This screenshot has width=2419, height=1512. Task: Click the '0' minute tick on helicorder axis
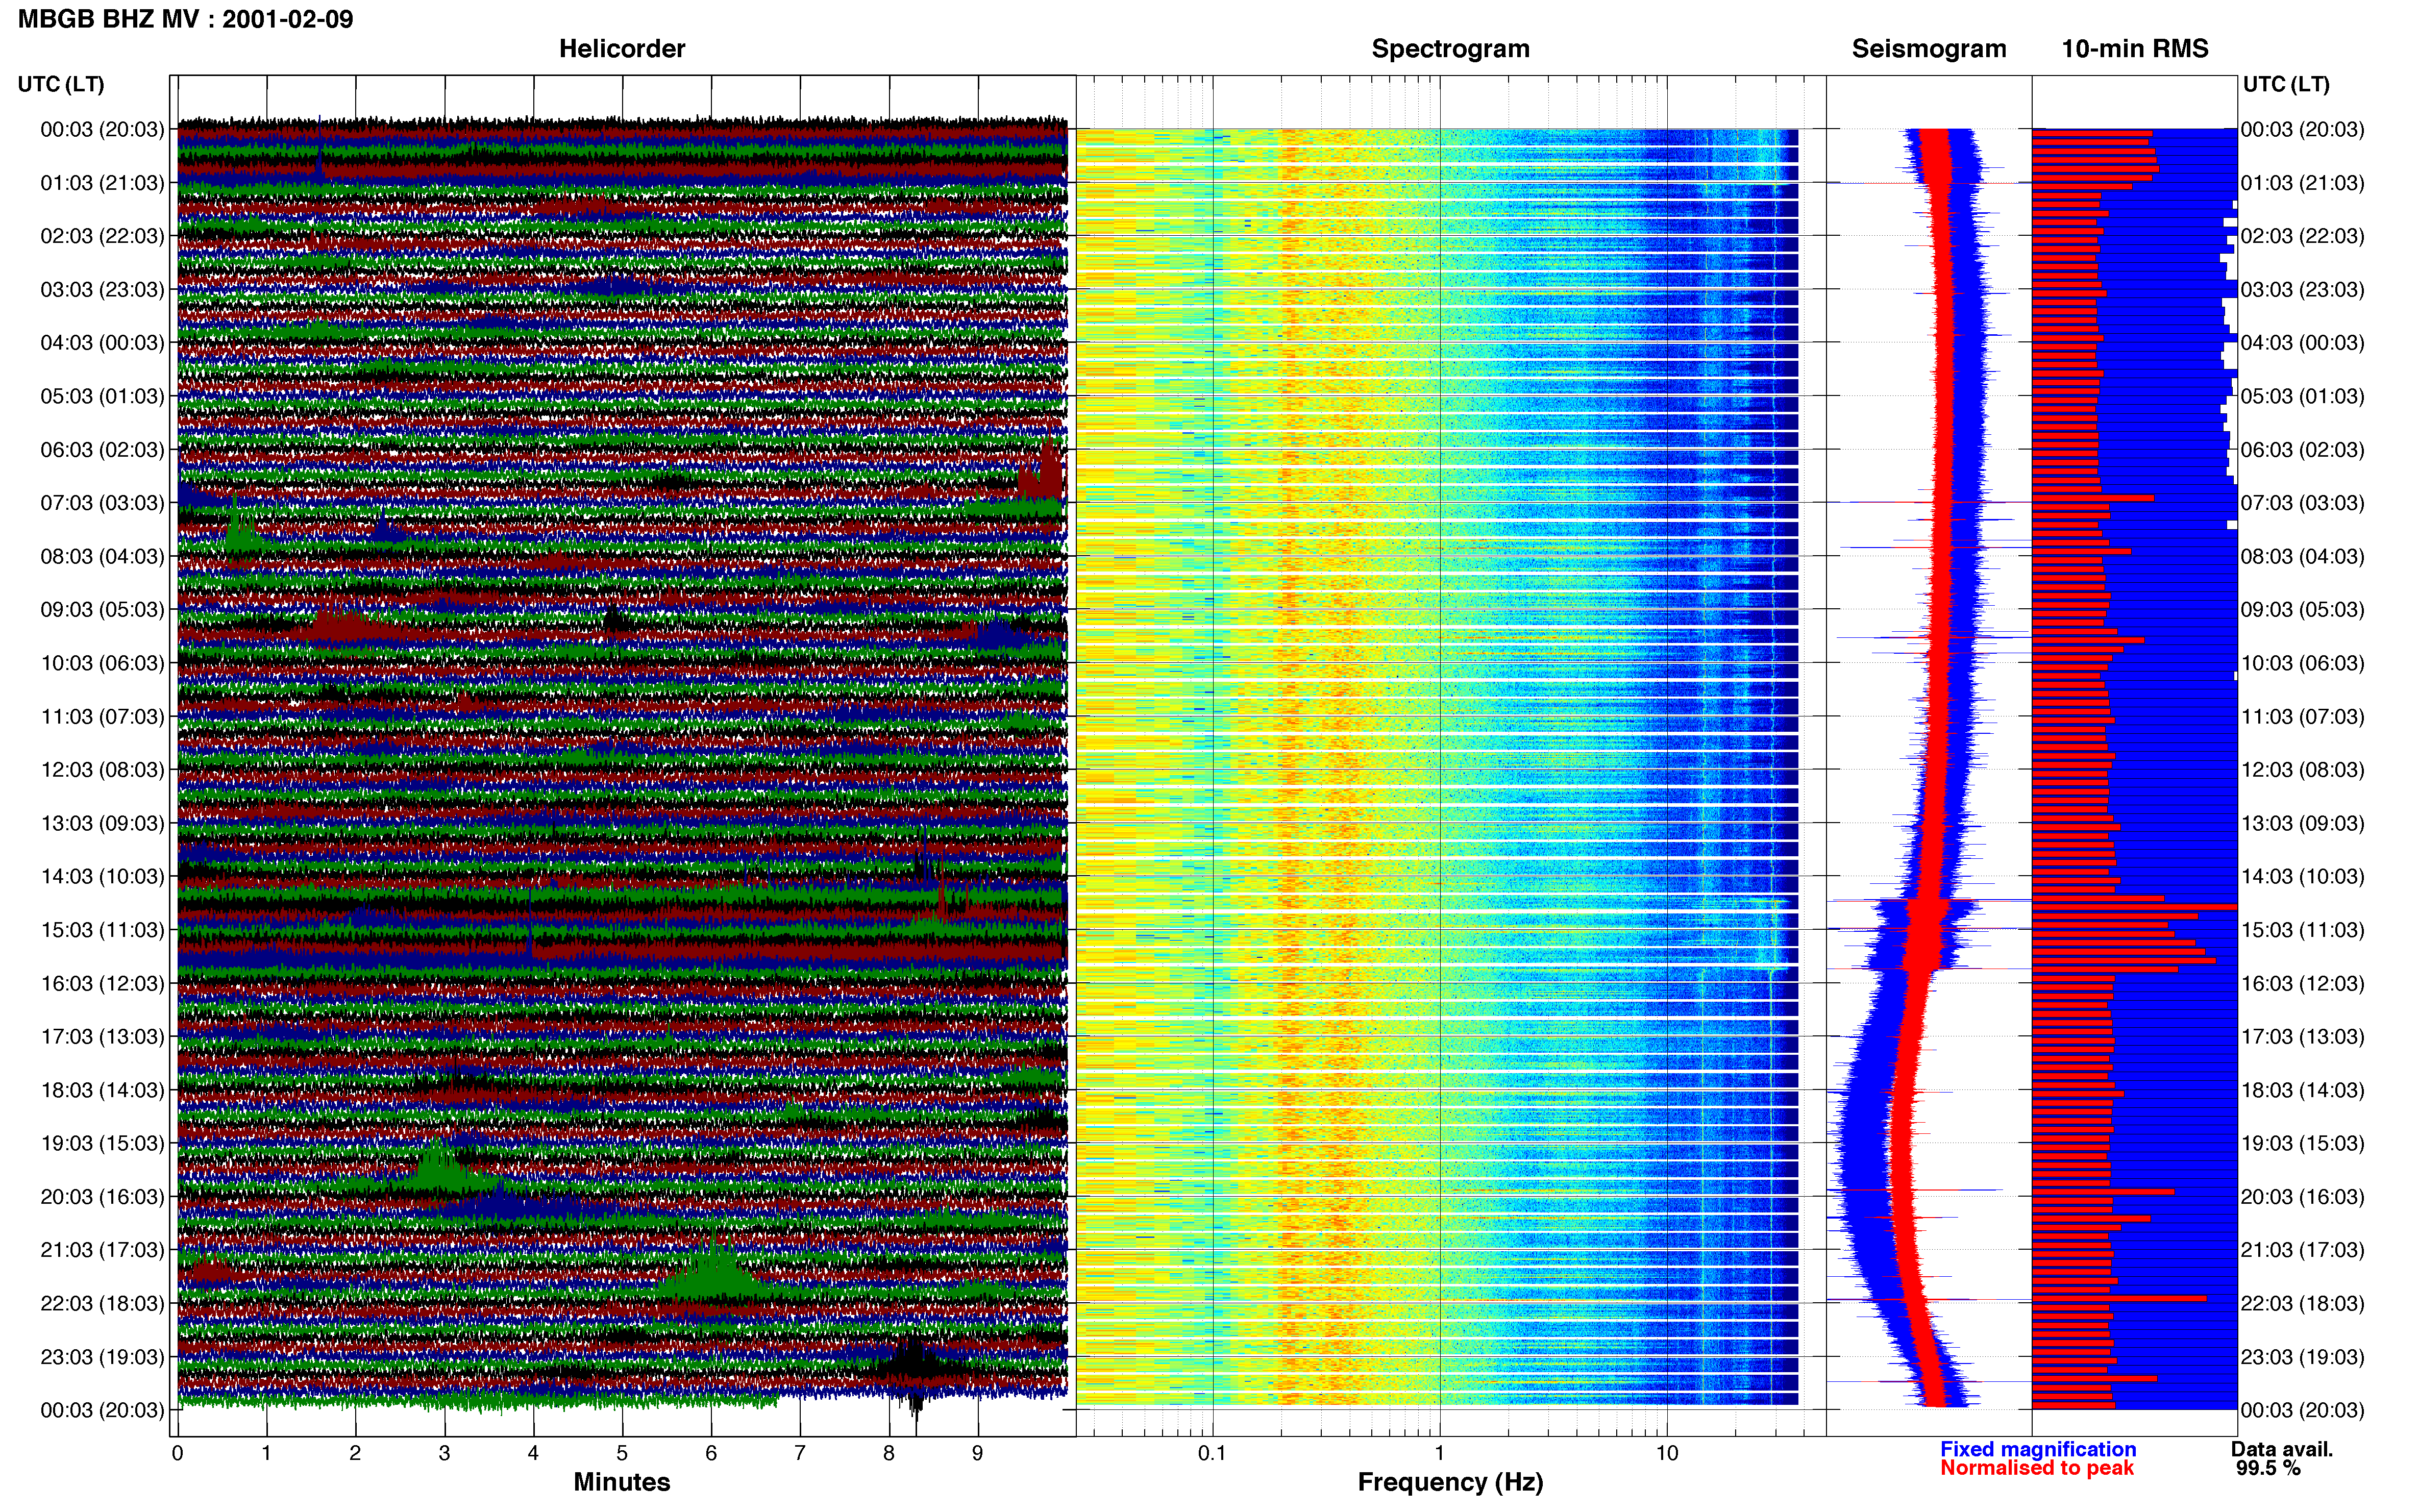[177, 1453]
